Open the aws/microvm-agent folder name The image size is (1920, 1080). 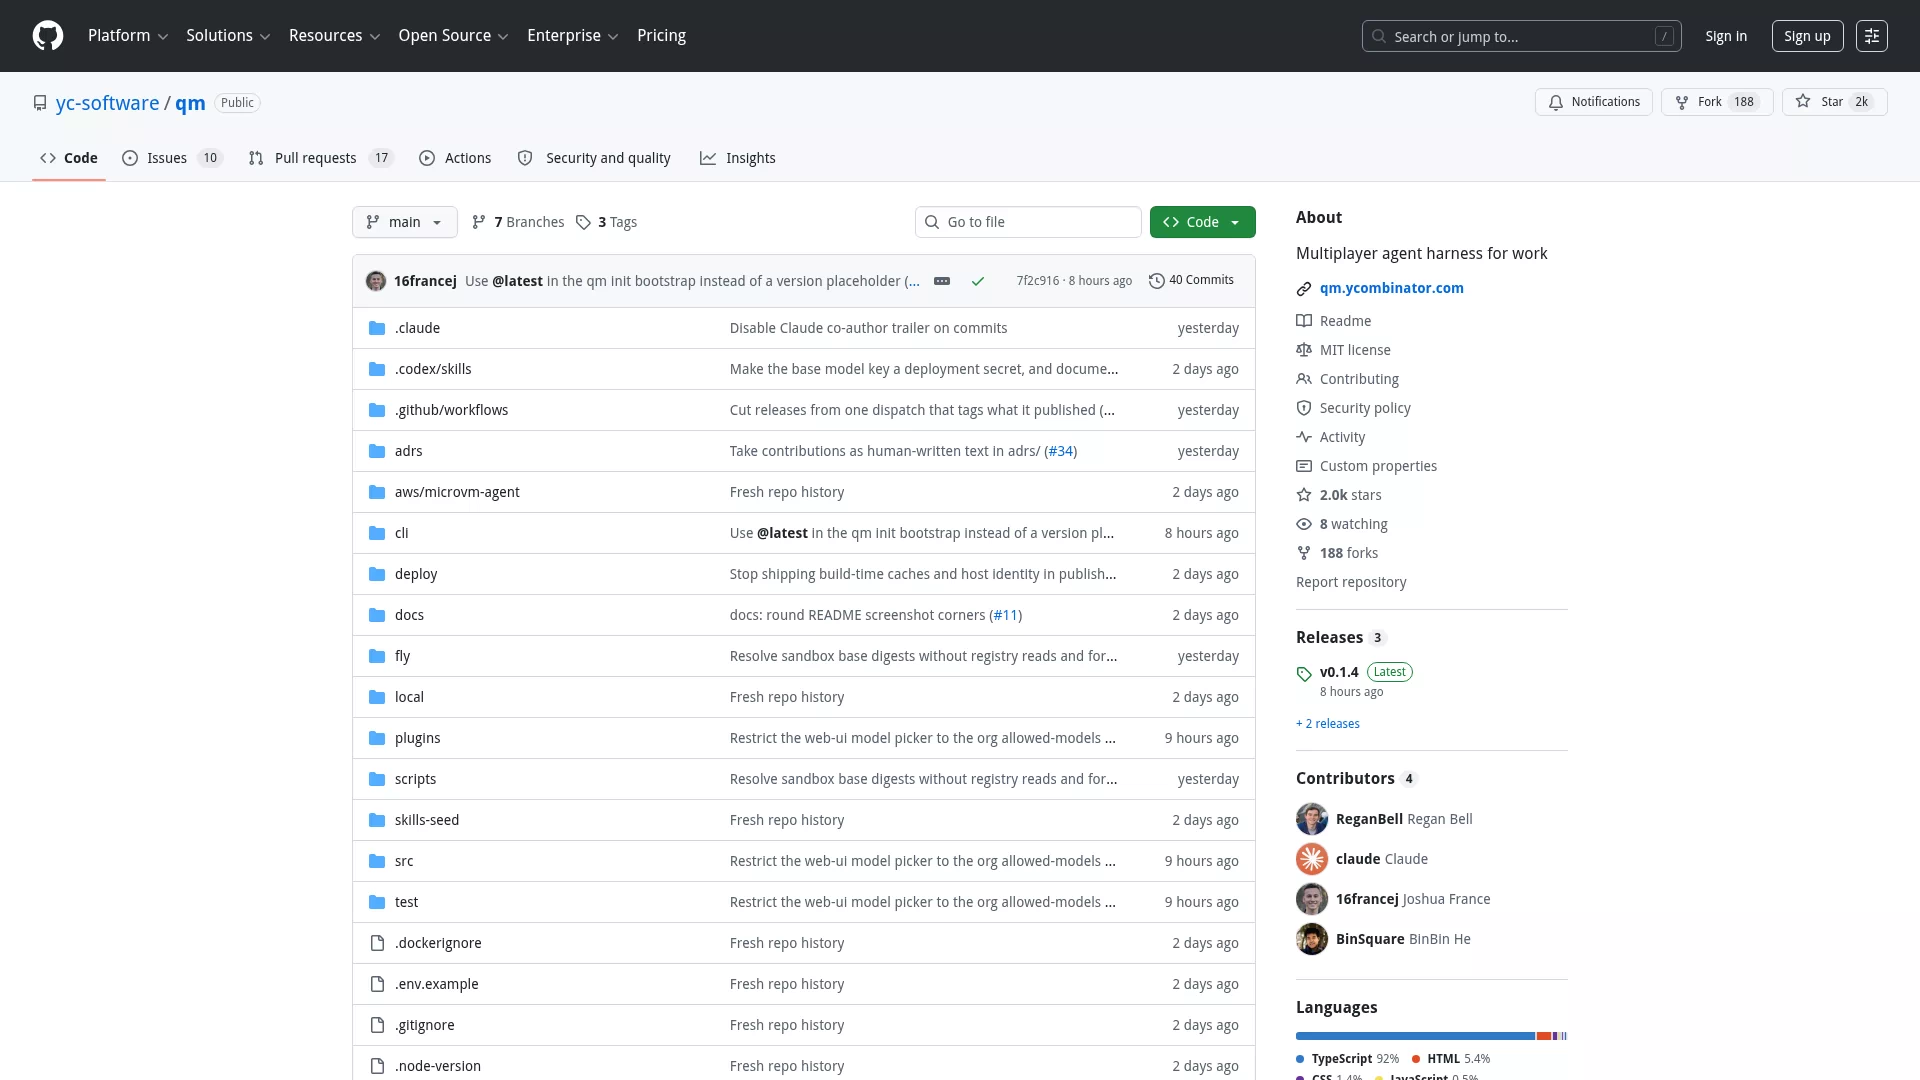coord(456,492)
